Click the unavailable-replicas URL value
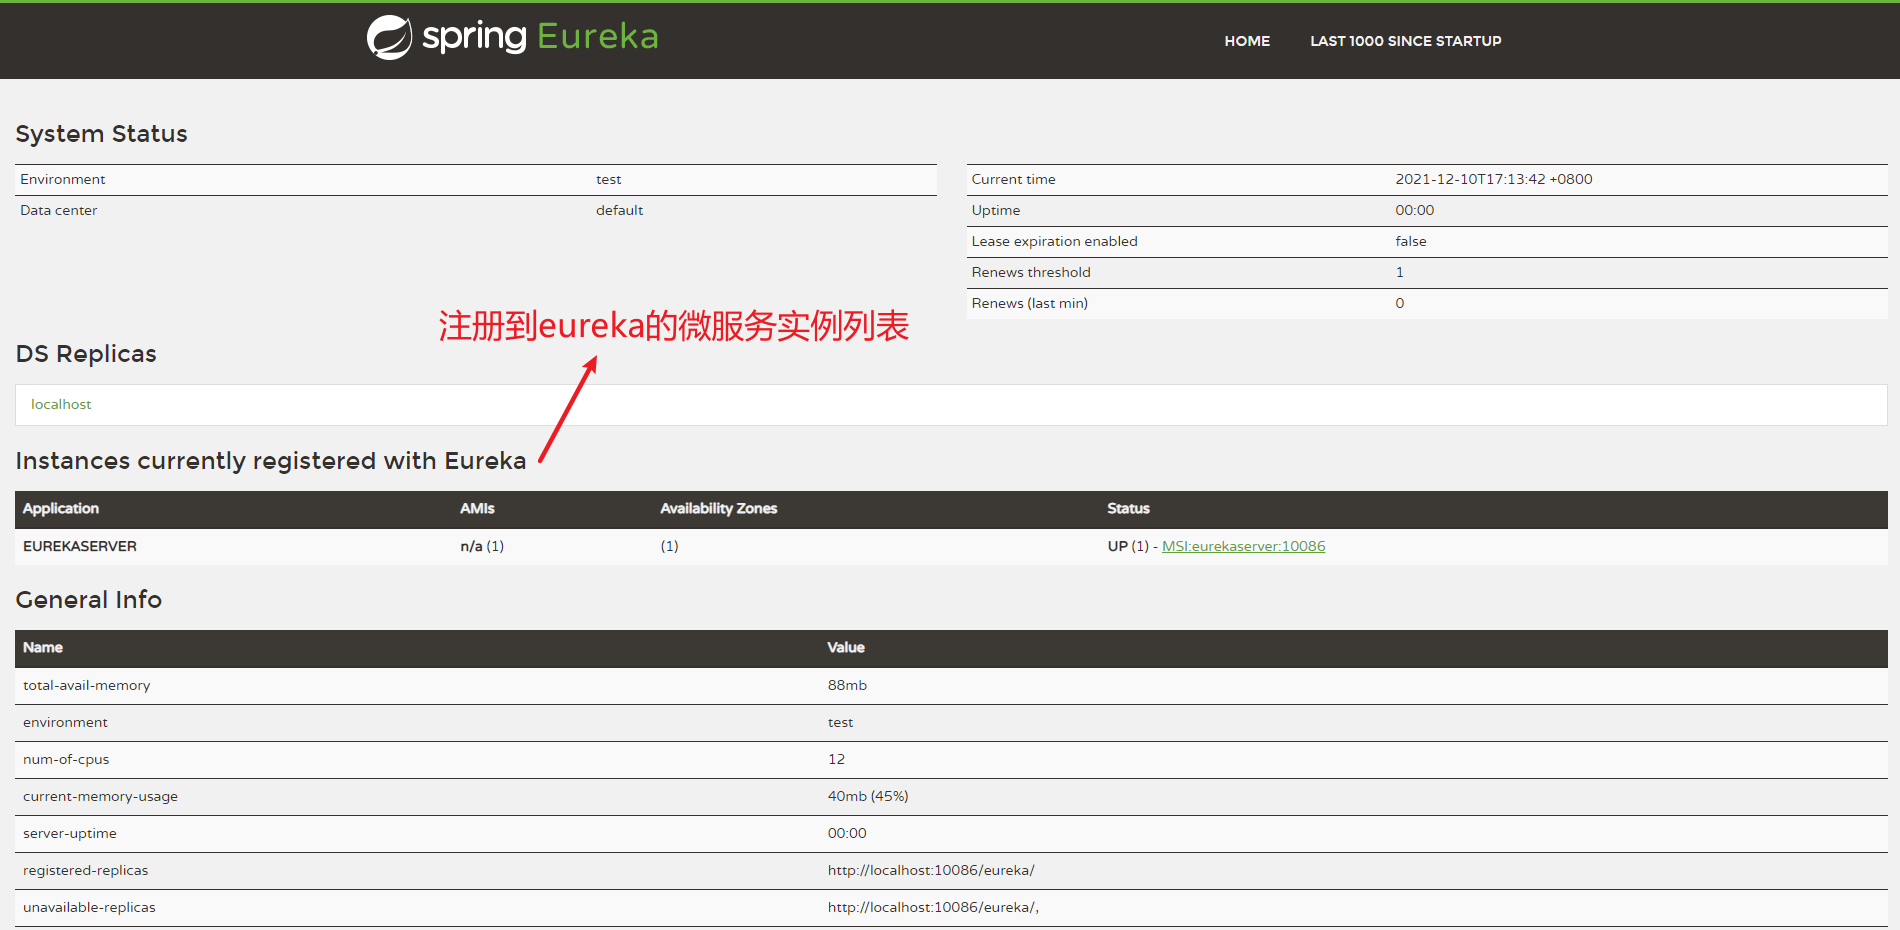This screenshot has height=930, width=1900. point(932,907)
